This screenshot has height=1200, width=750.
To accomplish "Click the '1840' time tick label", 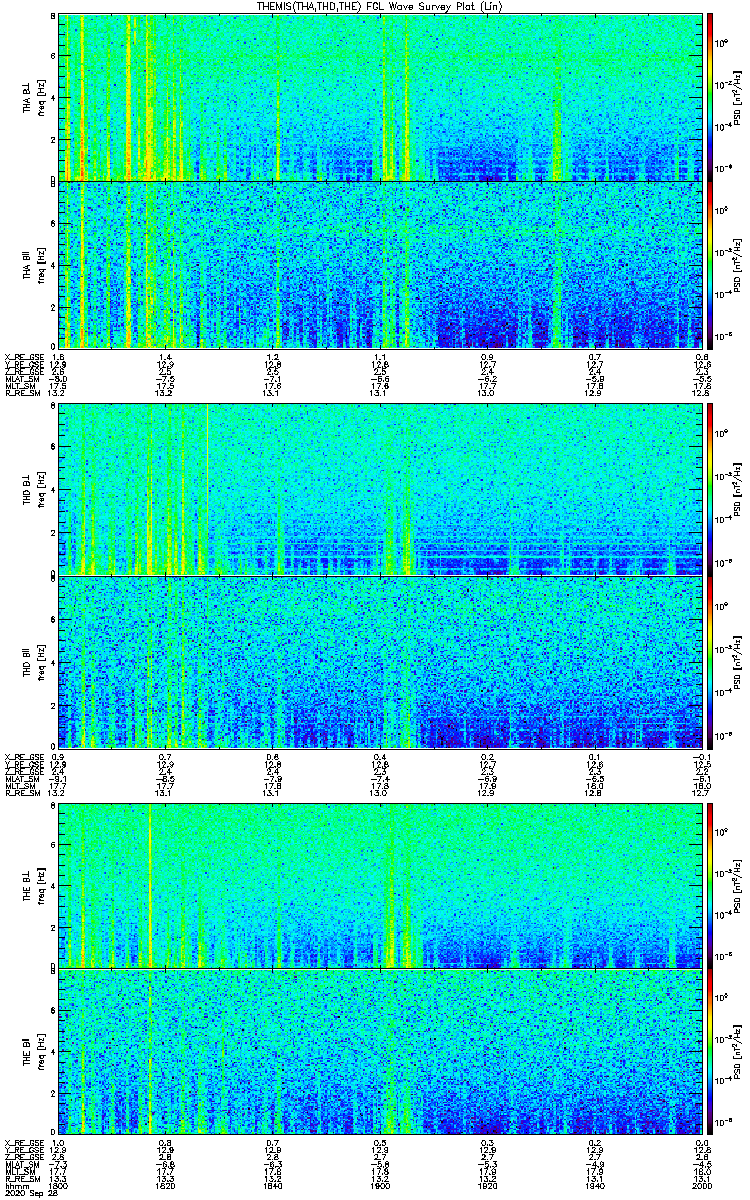I will (273, 1184).
